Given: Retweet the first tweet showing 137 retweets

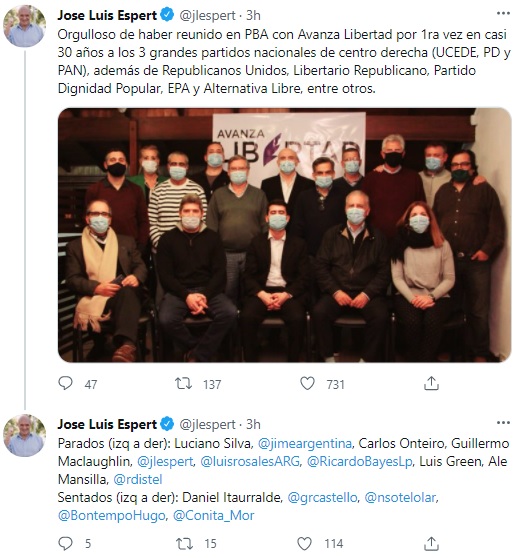Looking at the screenshot, I should coord(184,384).
